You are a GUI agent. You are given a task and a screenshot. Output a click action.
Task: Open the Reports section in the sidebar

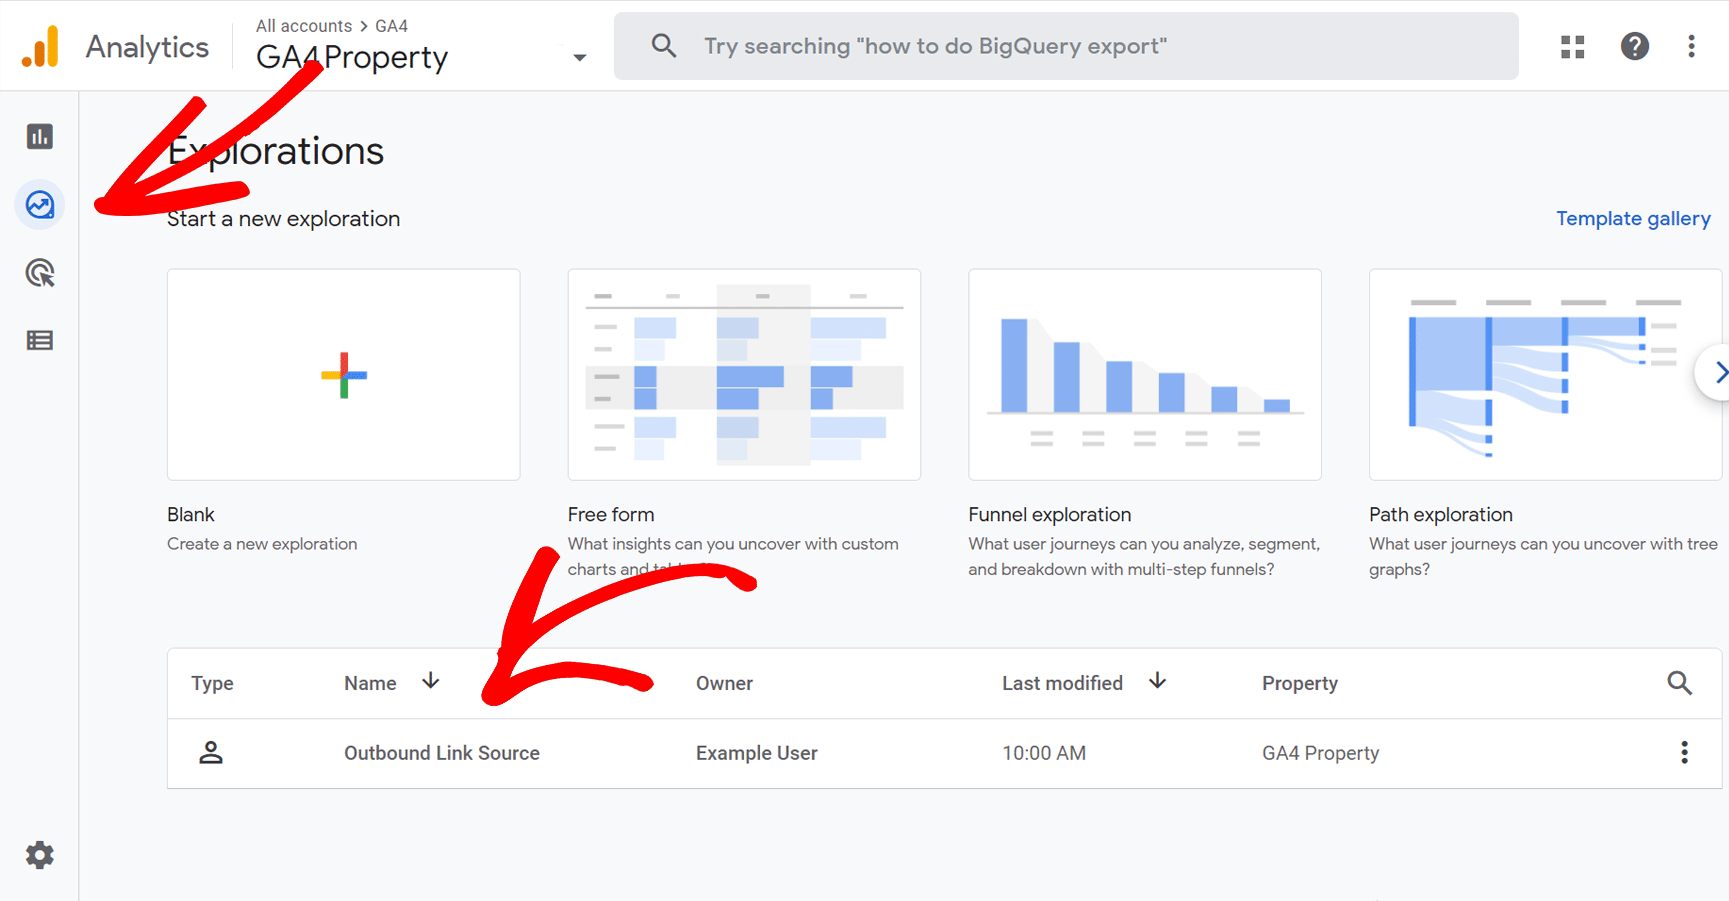[x=40, y=137]
